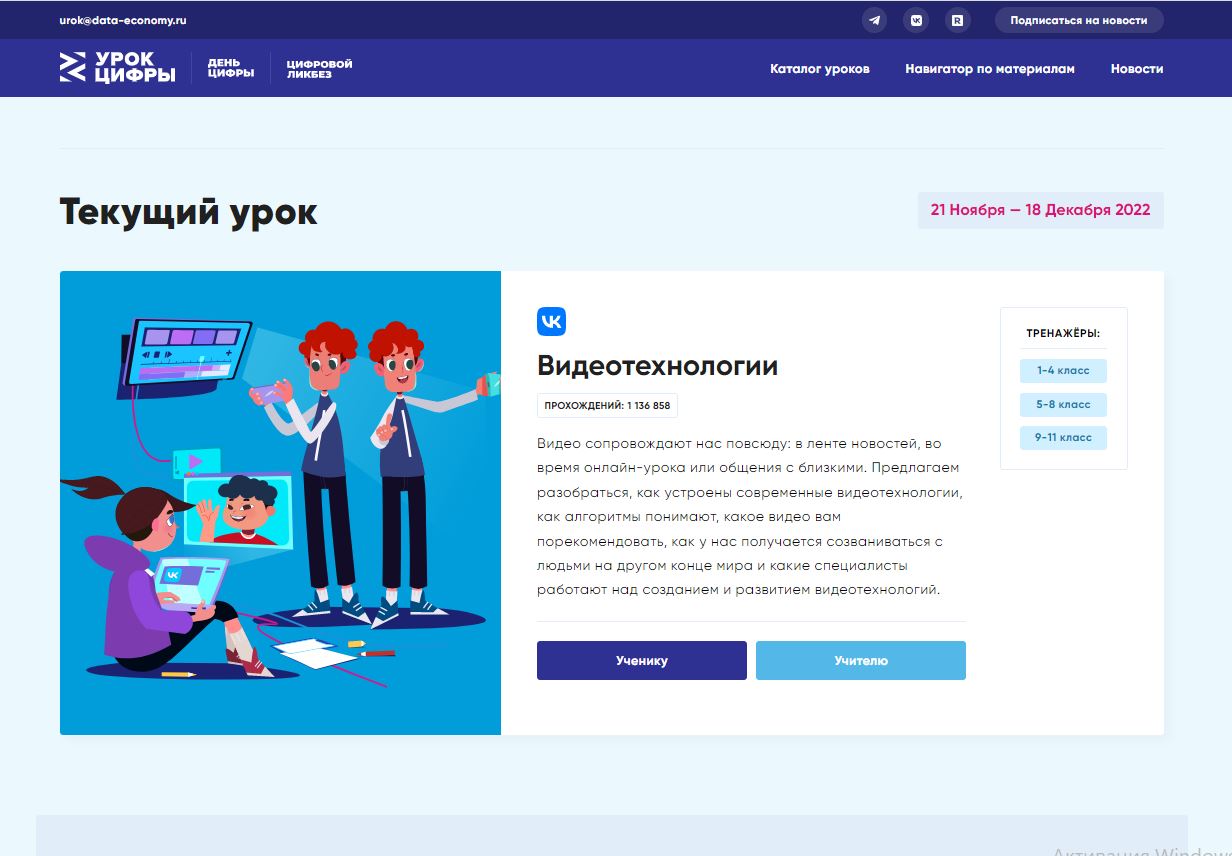The image size is (1232, 856).
Task: Open the Telegram social icon
Action: click(x=874, y=20)
